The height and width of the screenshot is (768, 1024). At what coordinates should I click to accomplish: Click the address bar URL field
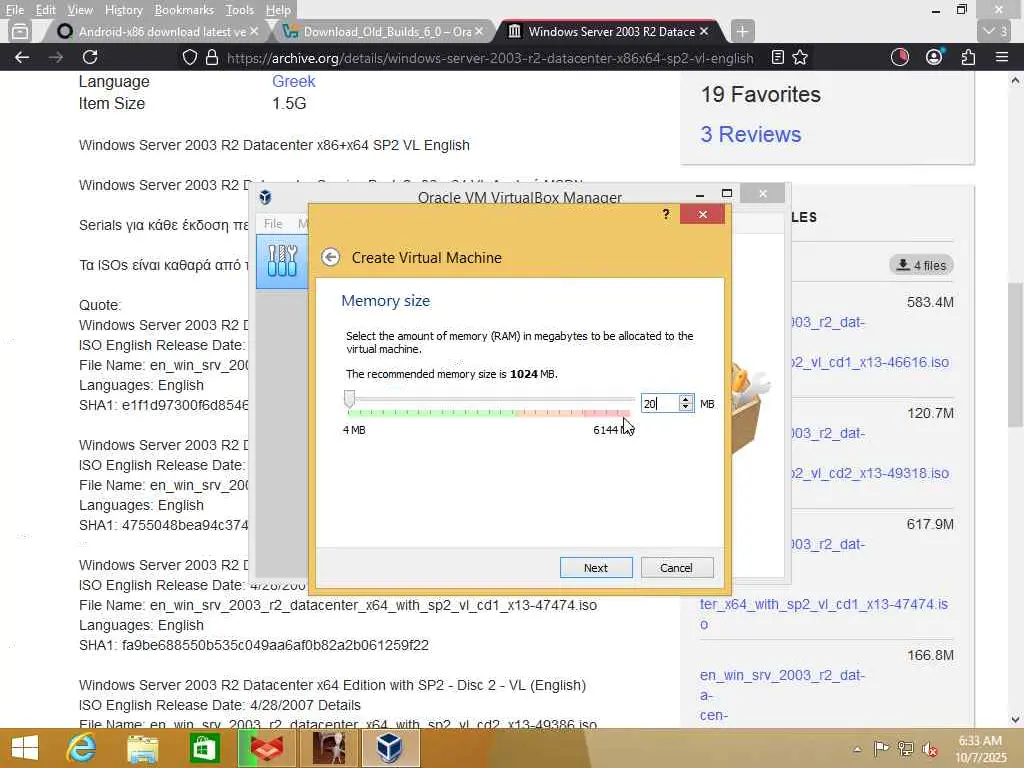click(x=490, y=57)
